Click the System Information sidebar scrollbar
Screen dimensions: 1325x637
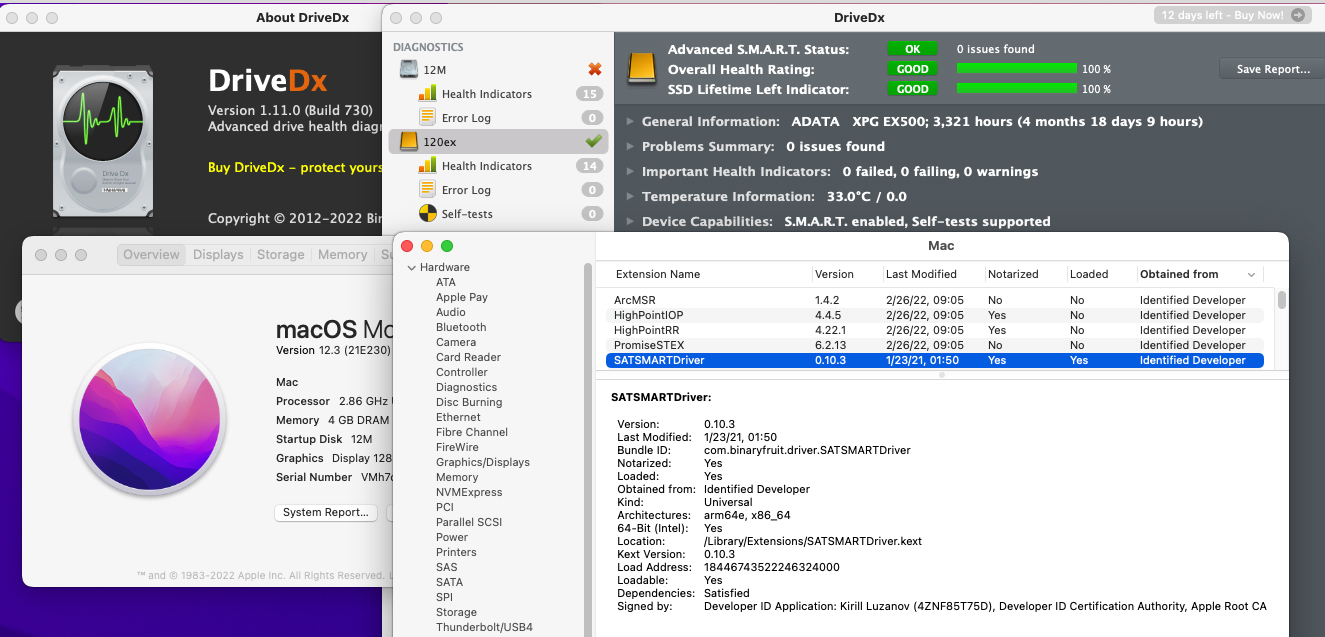tap(588, 450)
